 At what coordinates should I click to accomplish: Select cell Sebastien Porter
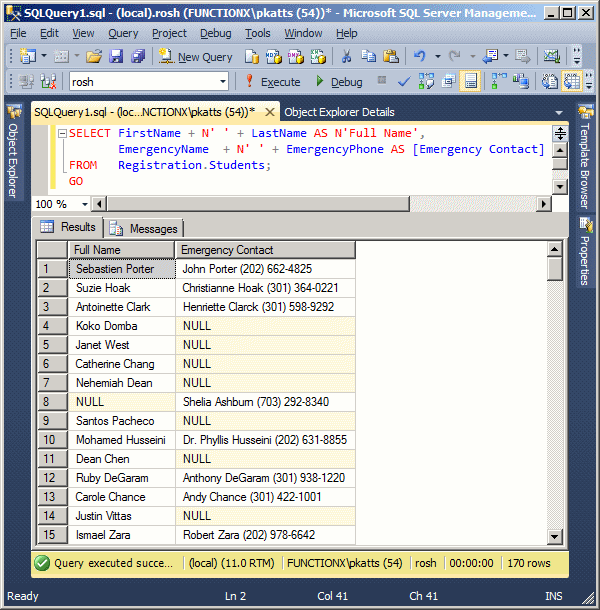[122, 269]
